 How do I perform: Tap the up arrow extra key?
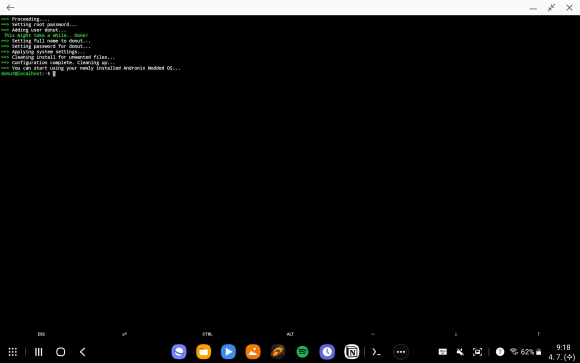click(539, 334)
